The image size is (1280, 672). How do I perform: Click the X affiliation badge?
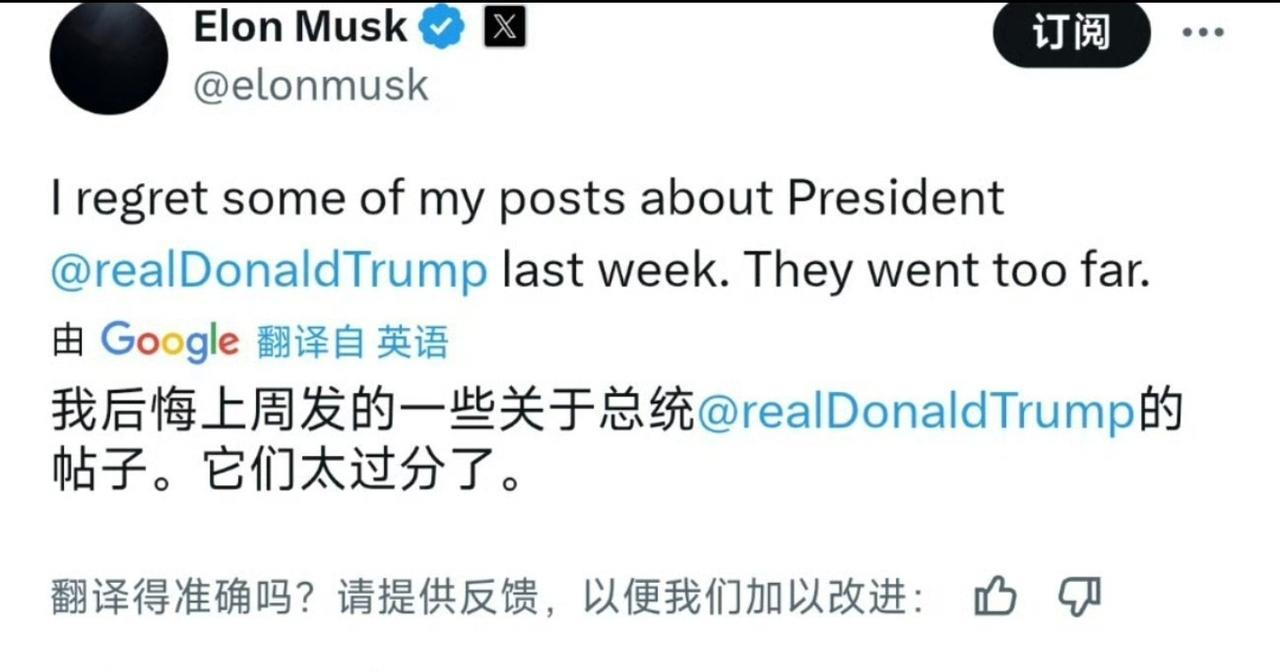[505, 29]
